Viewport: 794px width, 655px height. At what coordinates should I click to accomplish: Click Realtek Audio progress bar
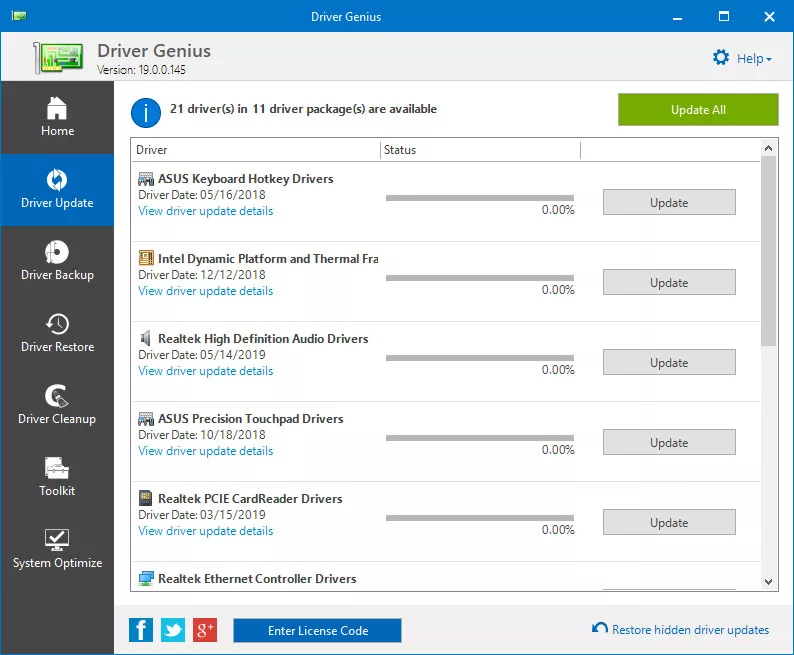pos(480,358)
